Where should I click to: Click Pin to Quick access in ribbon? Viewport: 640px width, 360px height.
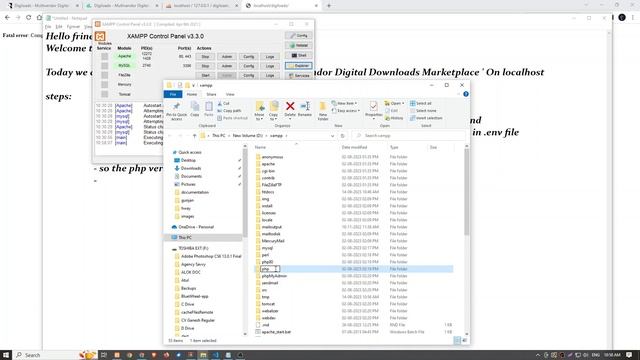click(x=176, y=111)
